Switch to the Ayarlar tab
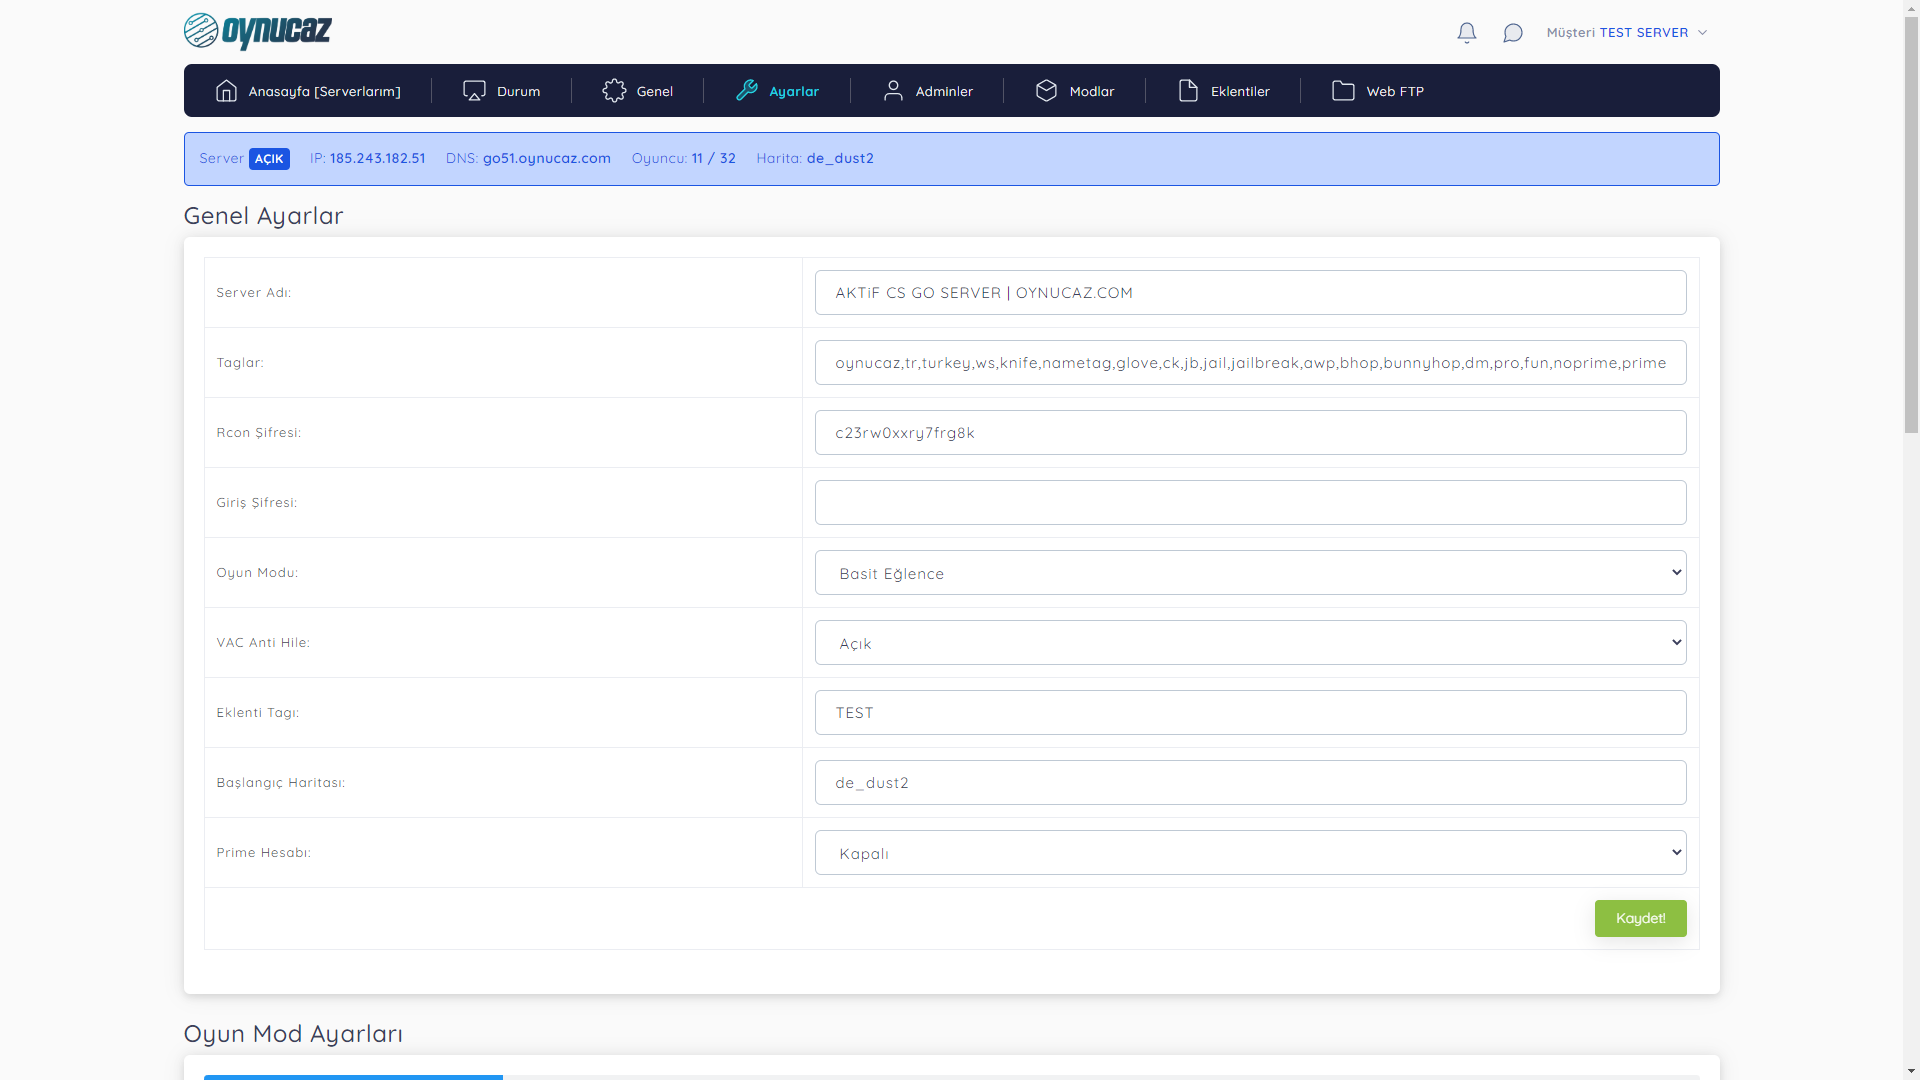This screenshot has height=1080, width=1920. coord(778,91)
